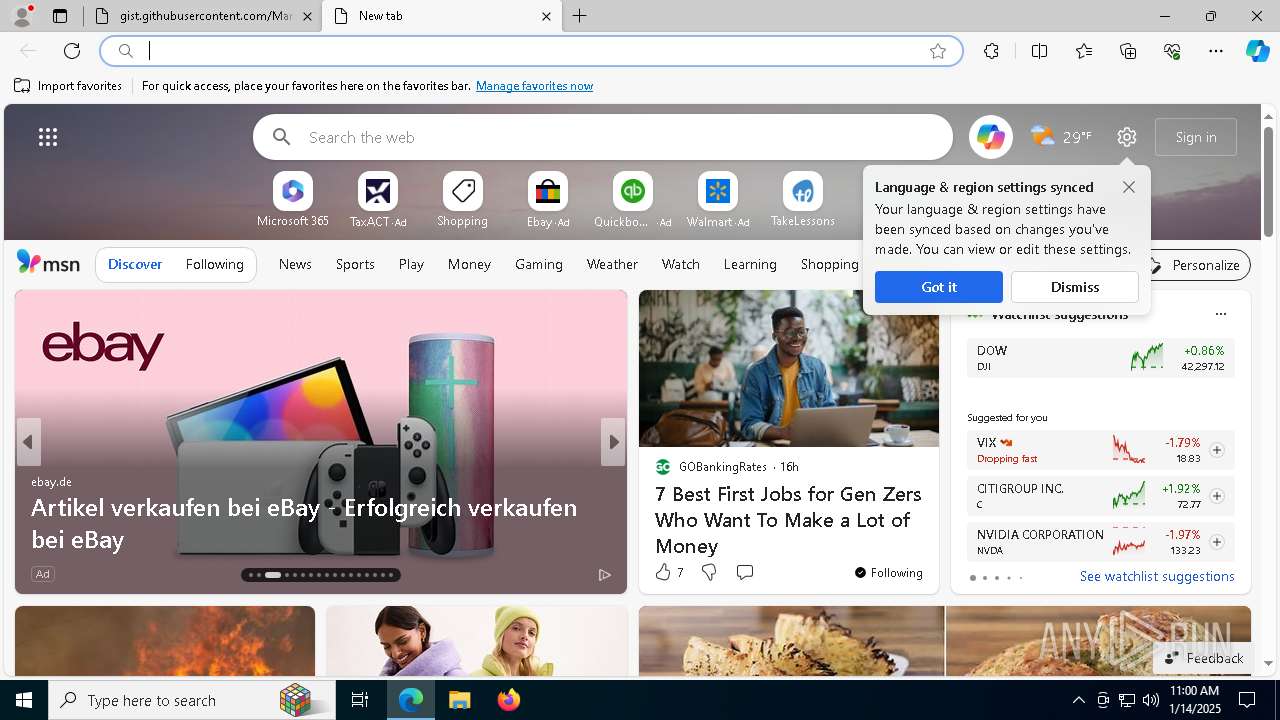Click the Dismiss button
The image size is (1280, 720).
click(x=1075, y=287)
